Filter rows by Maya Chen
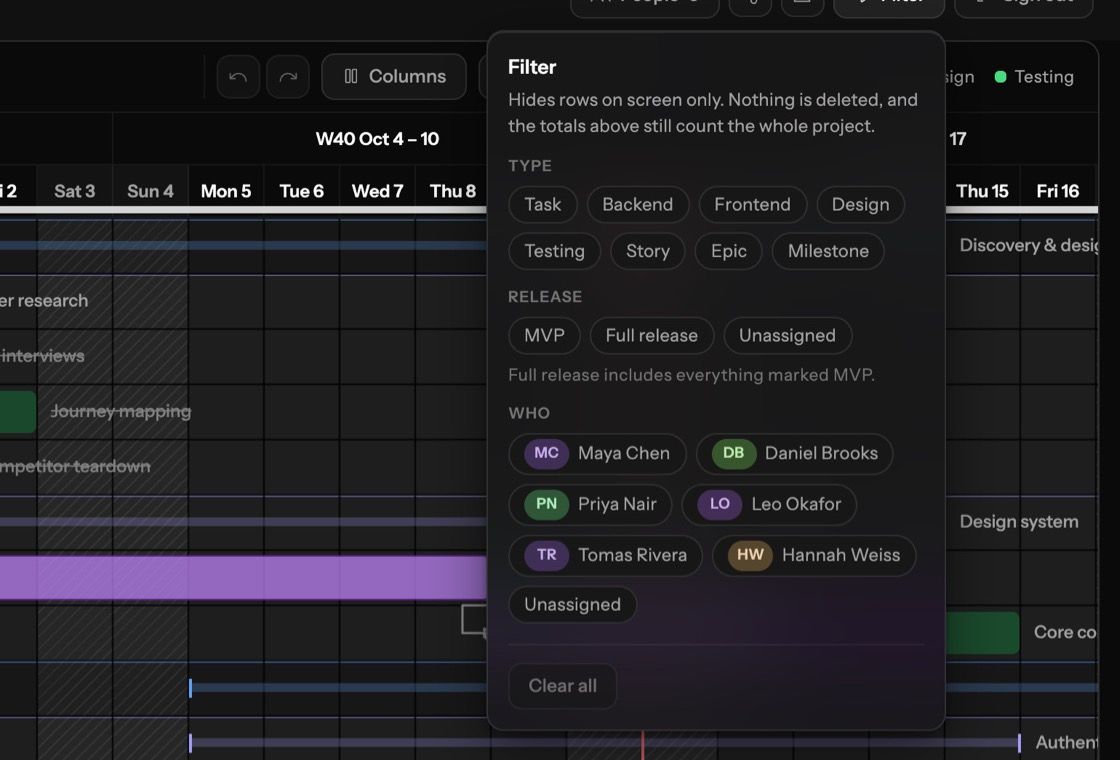Image resolution: width=1120 pixels, height=760 pixels. [597, 453]
